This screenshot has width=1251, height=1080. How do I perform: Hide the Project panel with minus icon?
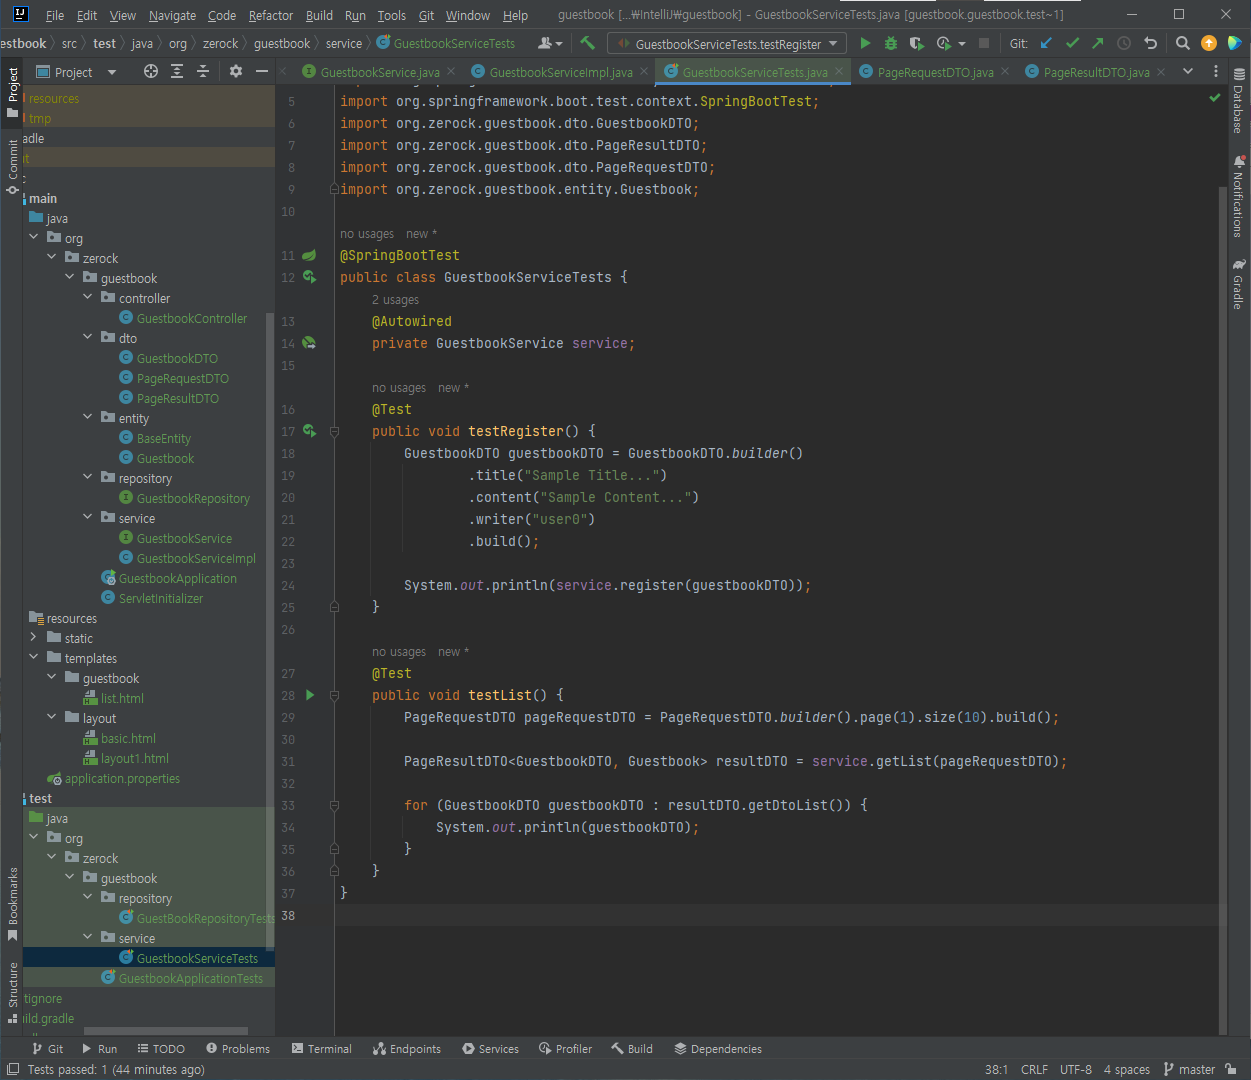pos(262,71)
